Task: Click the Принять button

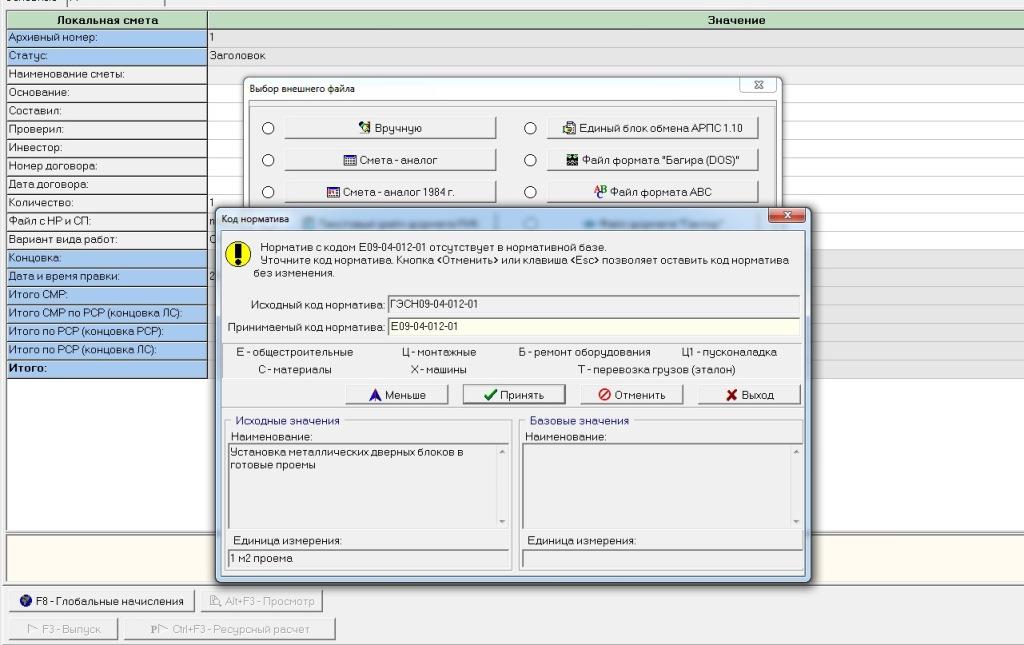Action: point(514,395)
